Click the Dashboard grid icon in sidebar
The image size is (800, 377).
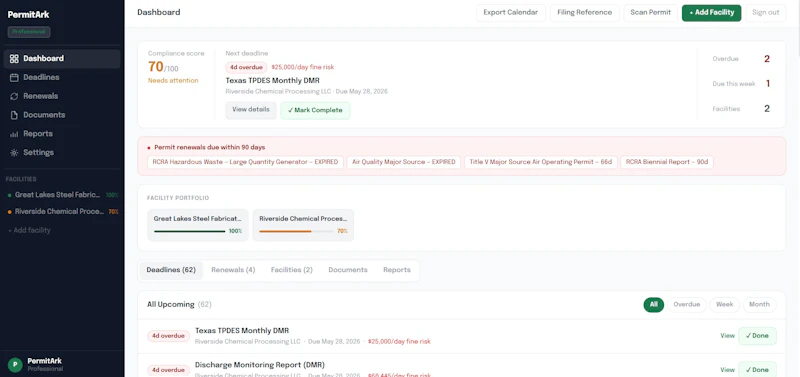(14, 59)
